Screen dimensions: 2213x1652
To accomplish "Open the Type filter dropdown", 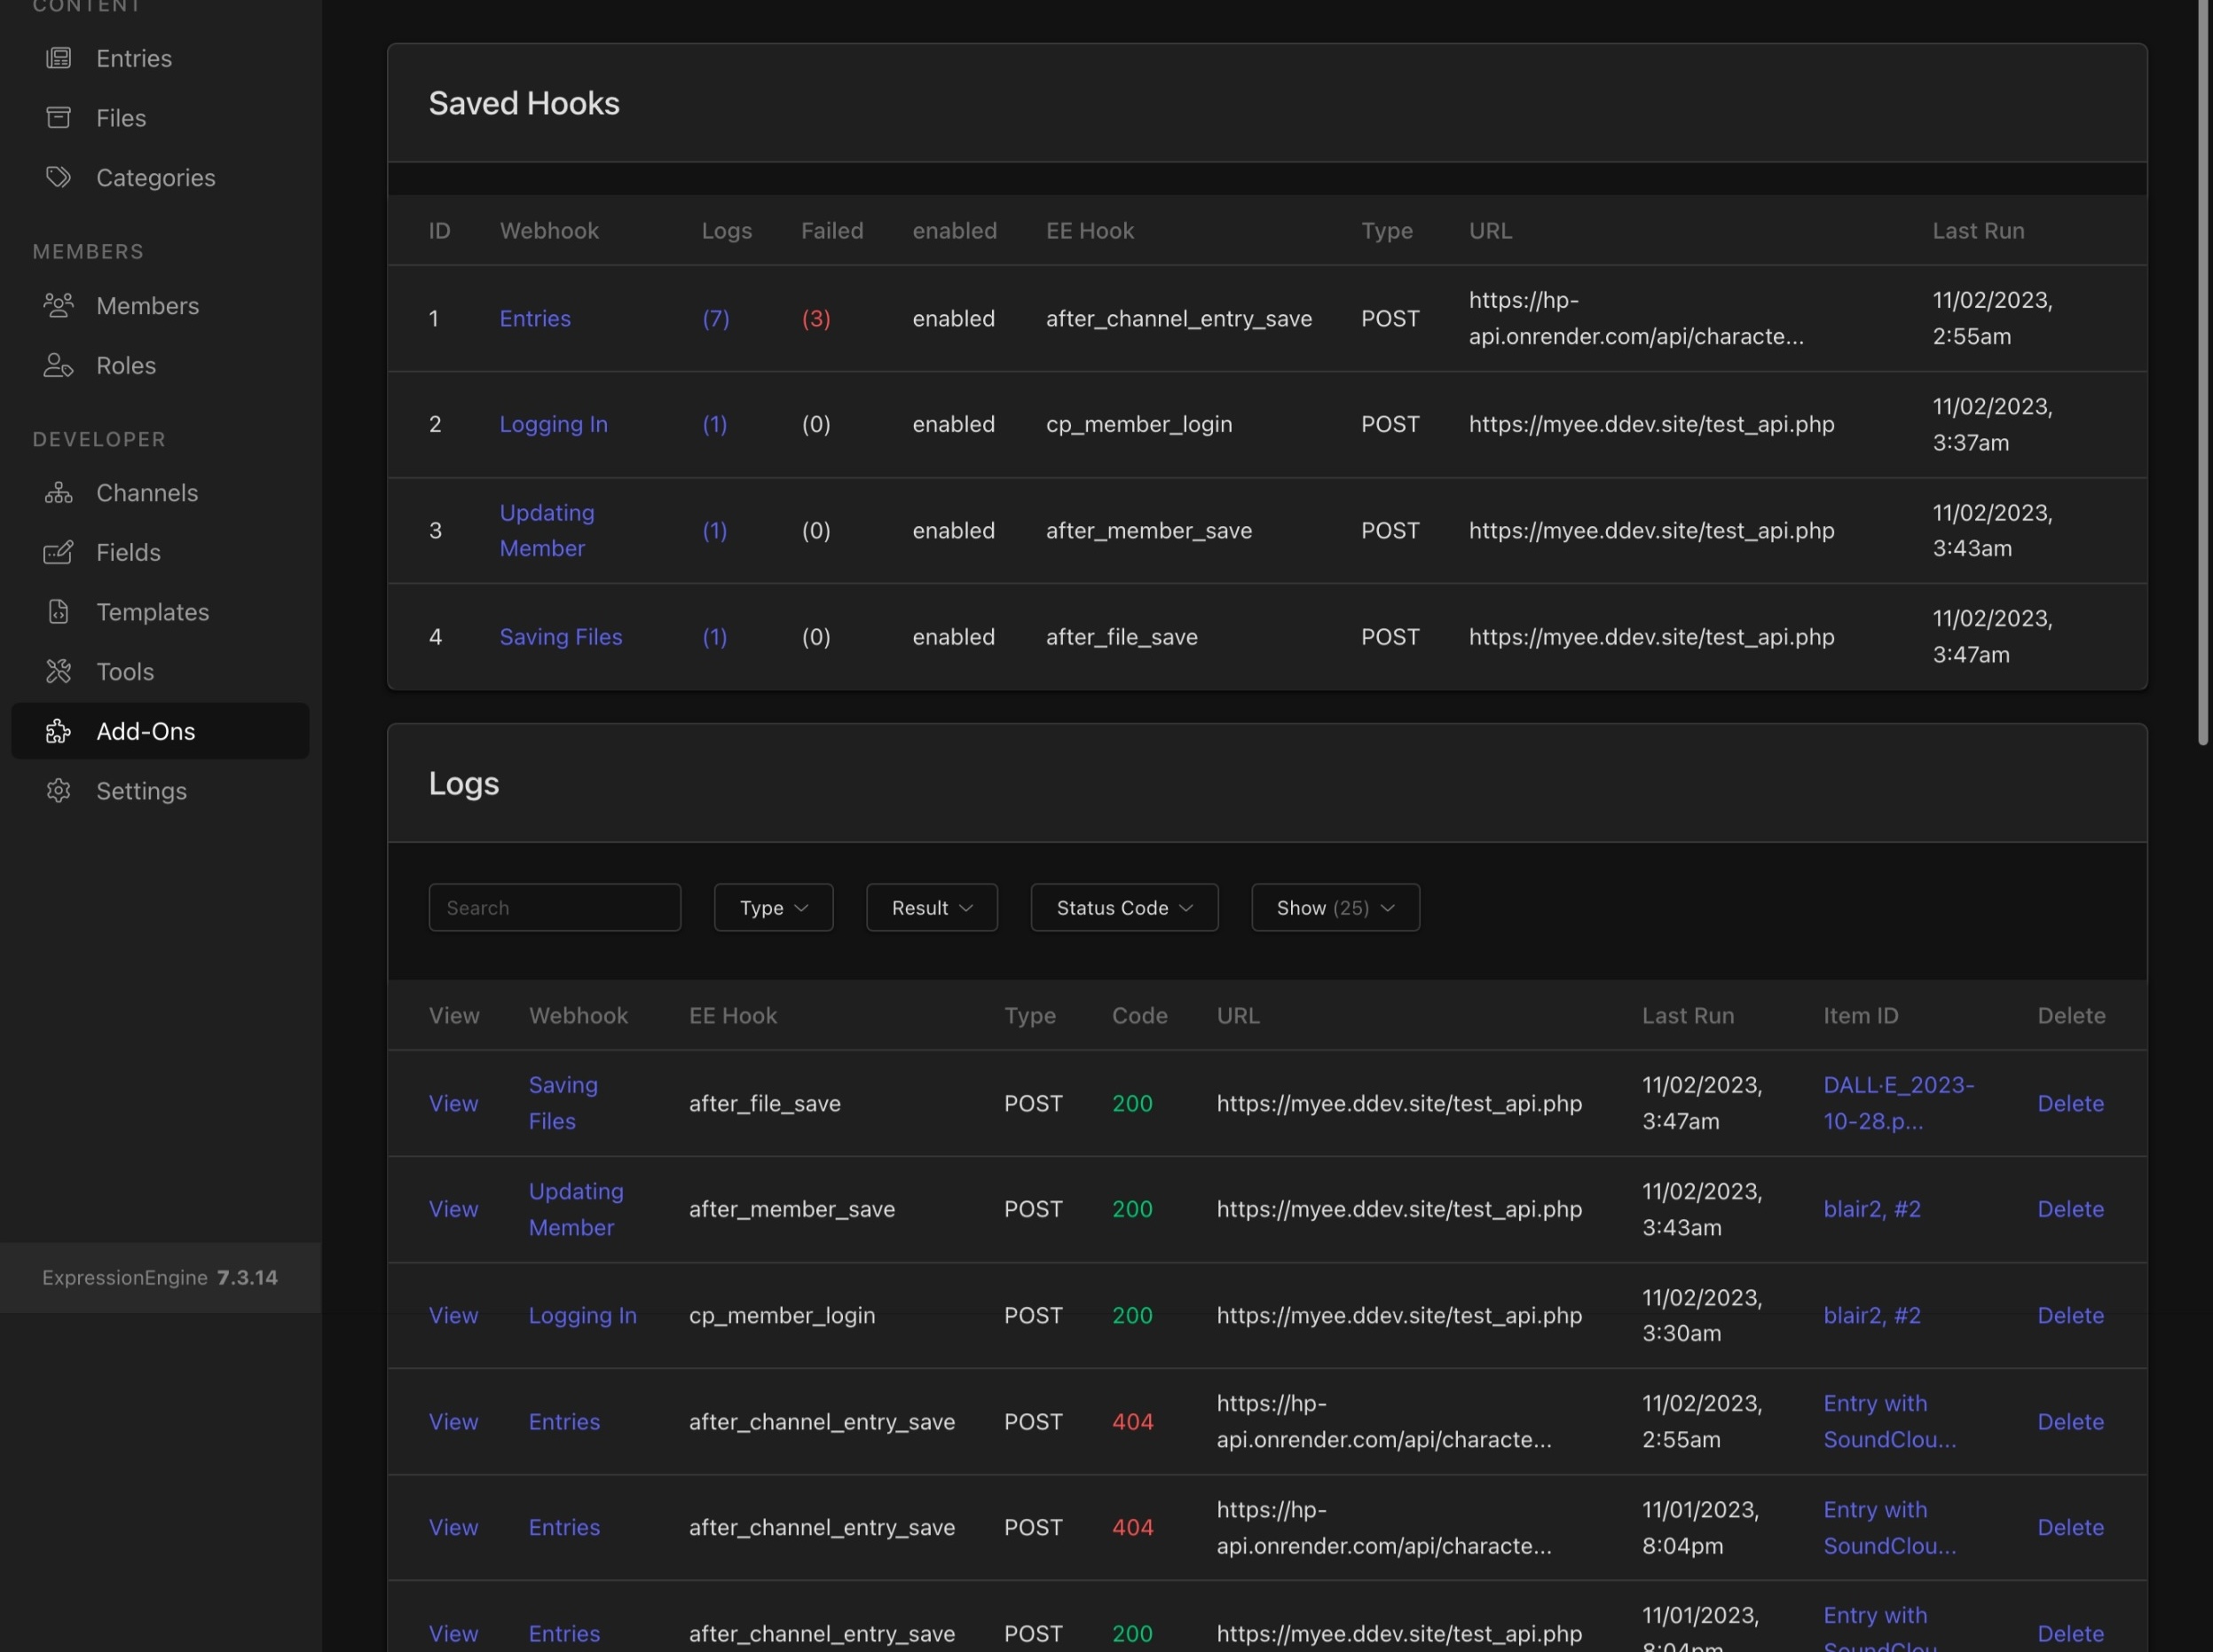I will pos(773,907).
